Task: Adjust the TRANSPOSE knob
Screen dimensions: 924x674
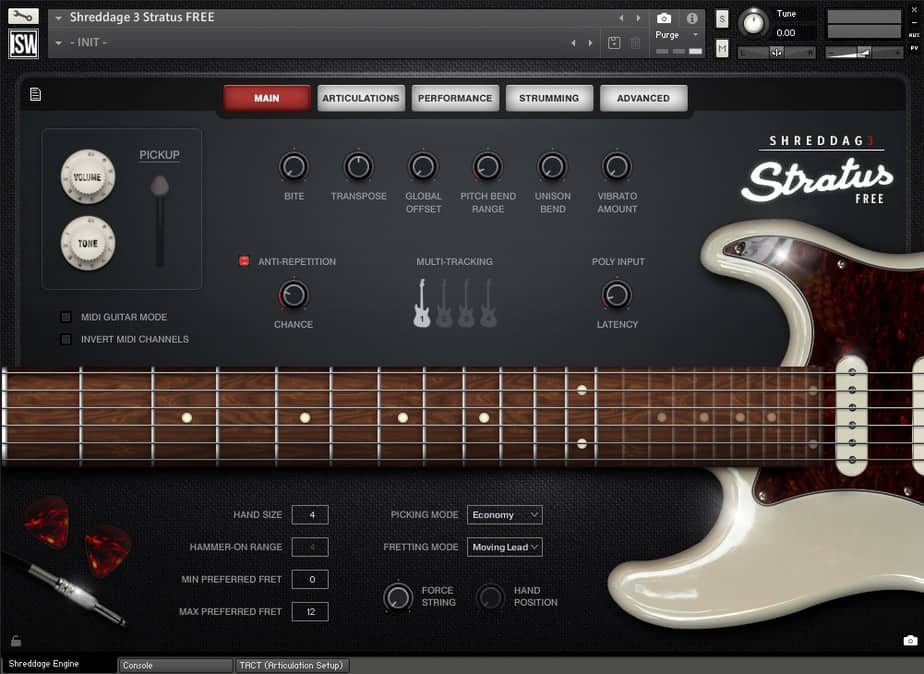Action: click(x=358, y=167)
